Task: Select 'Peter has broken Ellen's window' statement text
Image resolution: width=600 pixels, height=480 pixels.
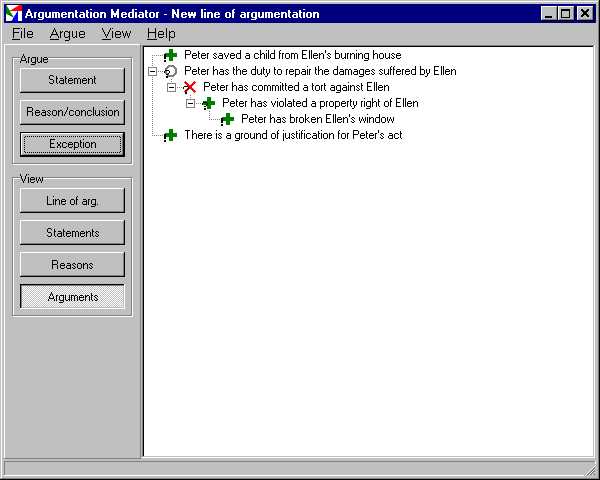Action: [317, 120]
